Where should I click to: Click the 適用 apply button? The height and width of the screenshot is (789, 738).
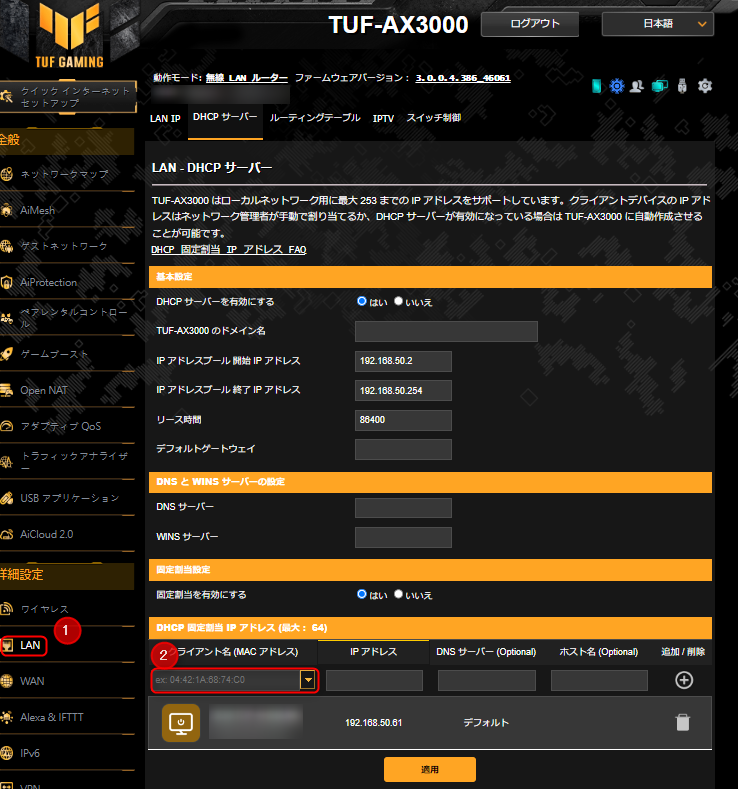(x=430, y=769)
